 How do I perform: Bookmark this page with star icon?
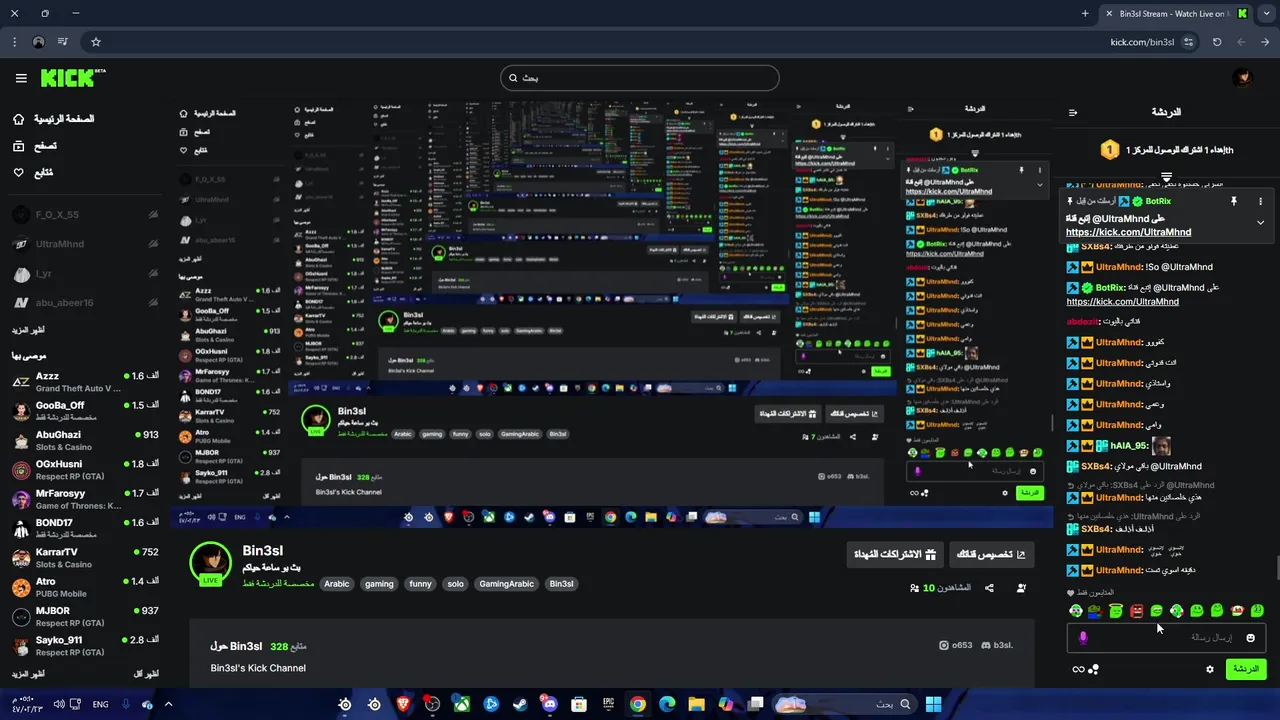coord(96,42)
